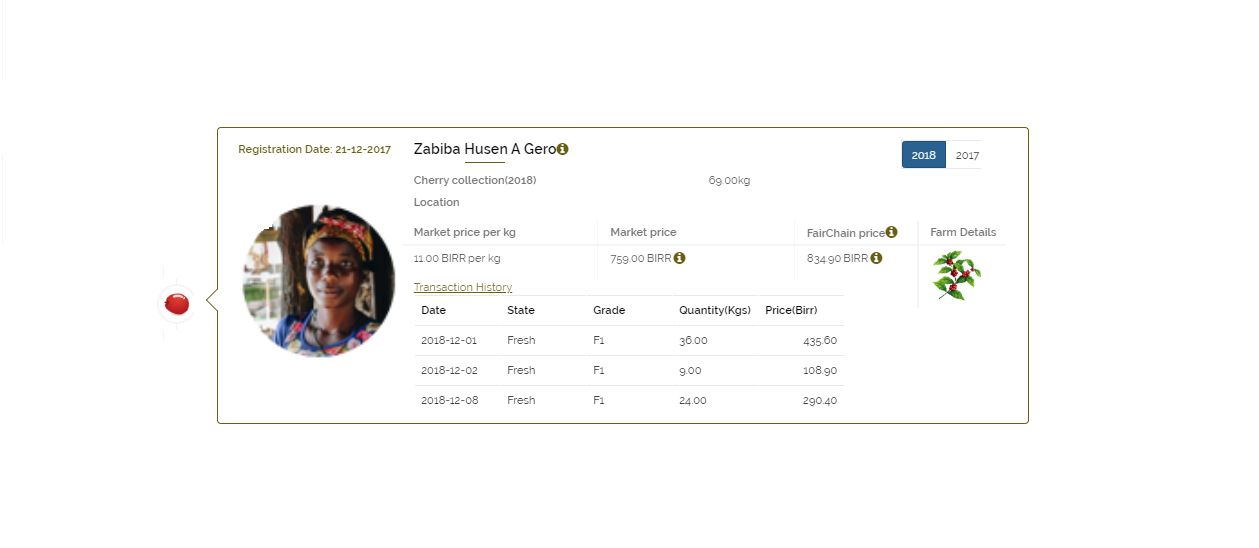Click the Grade column header

pos(609,310)
